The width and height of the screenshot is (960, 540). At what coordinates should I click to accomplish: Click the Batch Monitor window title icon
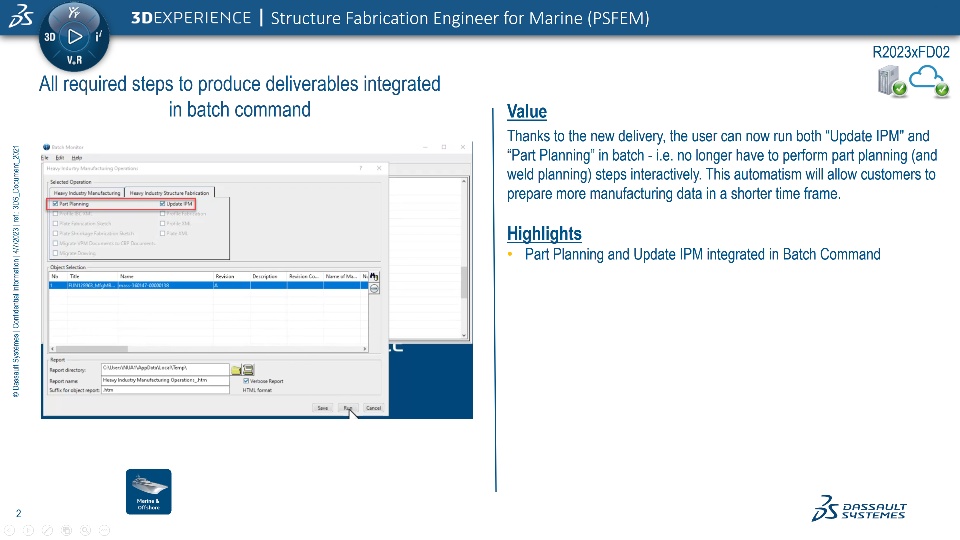click(x=47, y=147)
